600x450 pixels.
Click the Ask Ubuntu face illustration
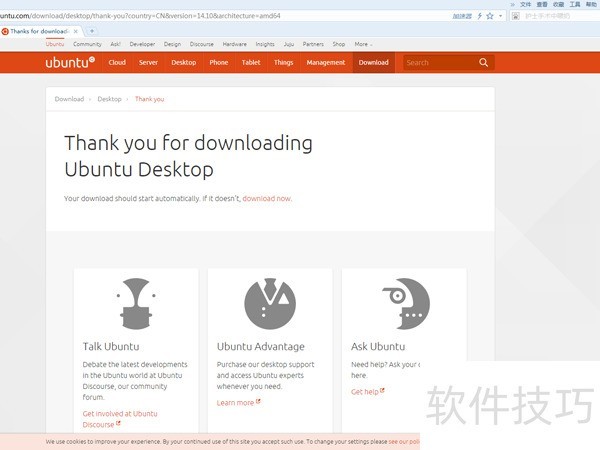[x=406, y=303]
